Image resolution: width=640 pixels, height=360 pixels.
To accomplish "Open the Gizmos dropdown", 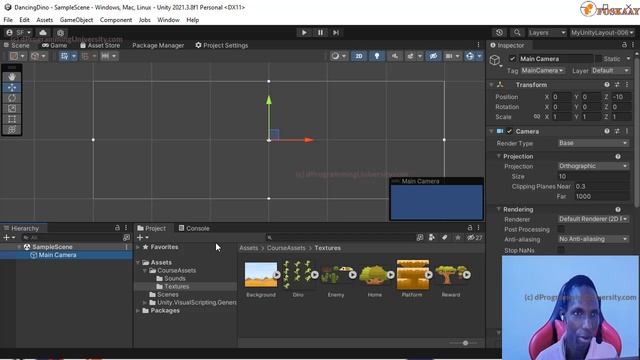I will 480,56.
